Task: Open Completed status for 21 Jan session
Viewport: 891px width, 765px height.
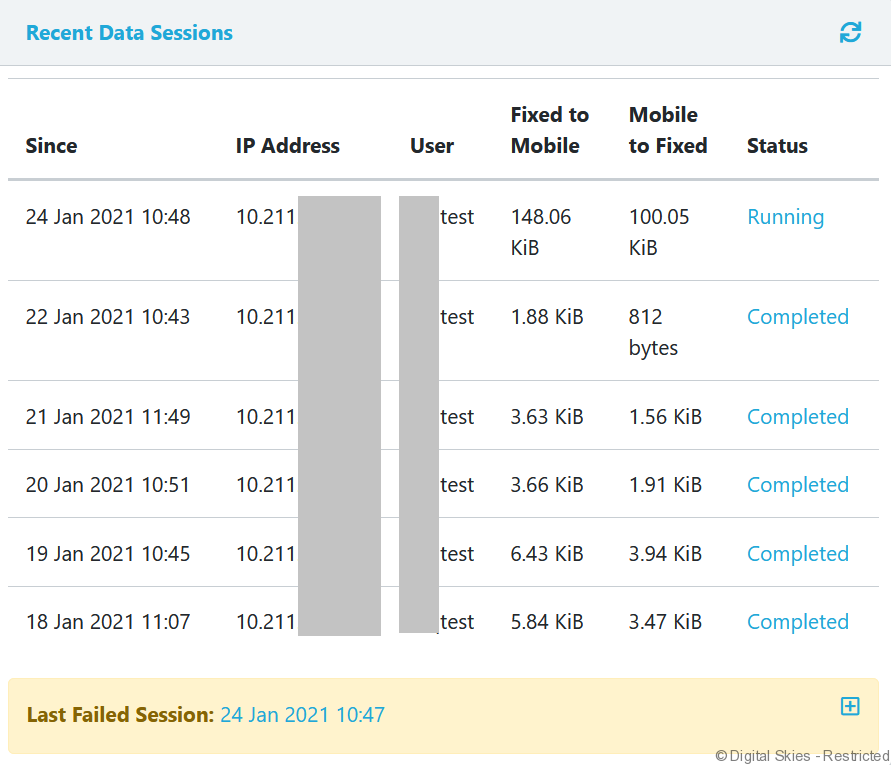Action: tap(797, 417)
